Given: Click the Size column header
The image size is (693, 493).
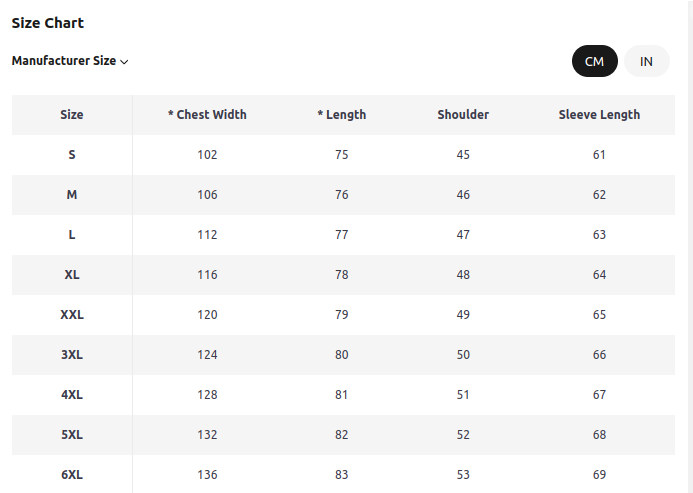Looking at the screenshot, I should [x=72, y=115].
